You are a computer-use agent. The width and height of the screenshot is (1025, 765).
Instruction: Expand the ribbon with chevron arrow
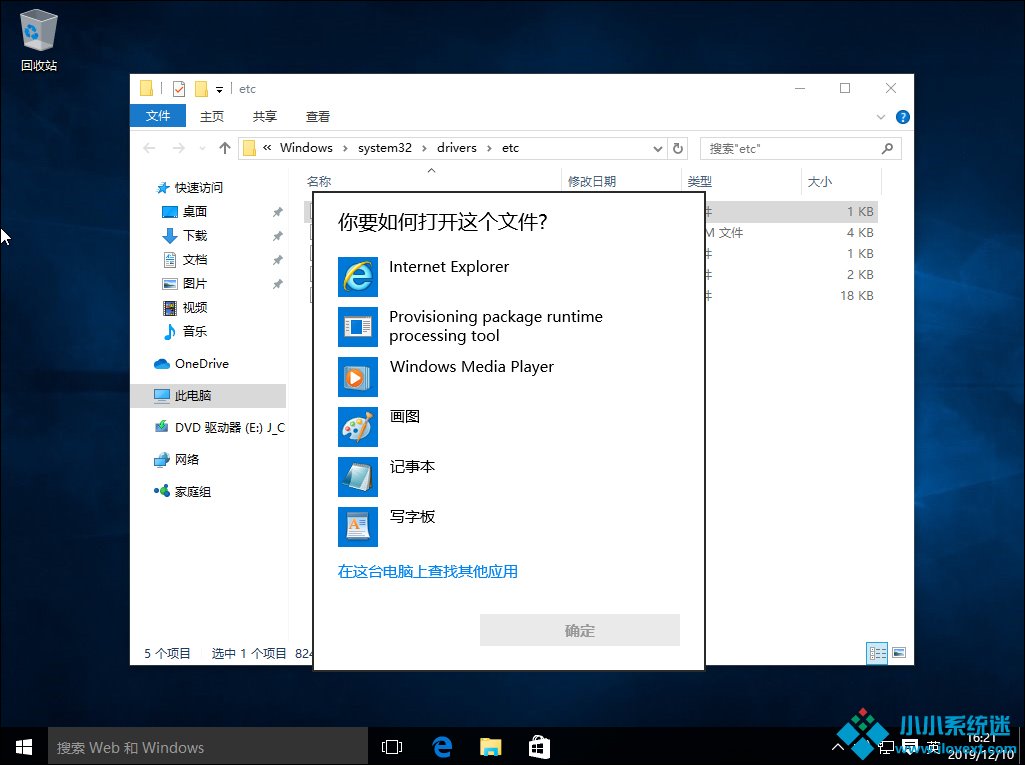[881, 117]
